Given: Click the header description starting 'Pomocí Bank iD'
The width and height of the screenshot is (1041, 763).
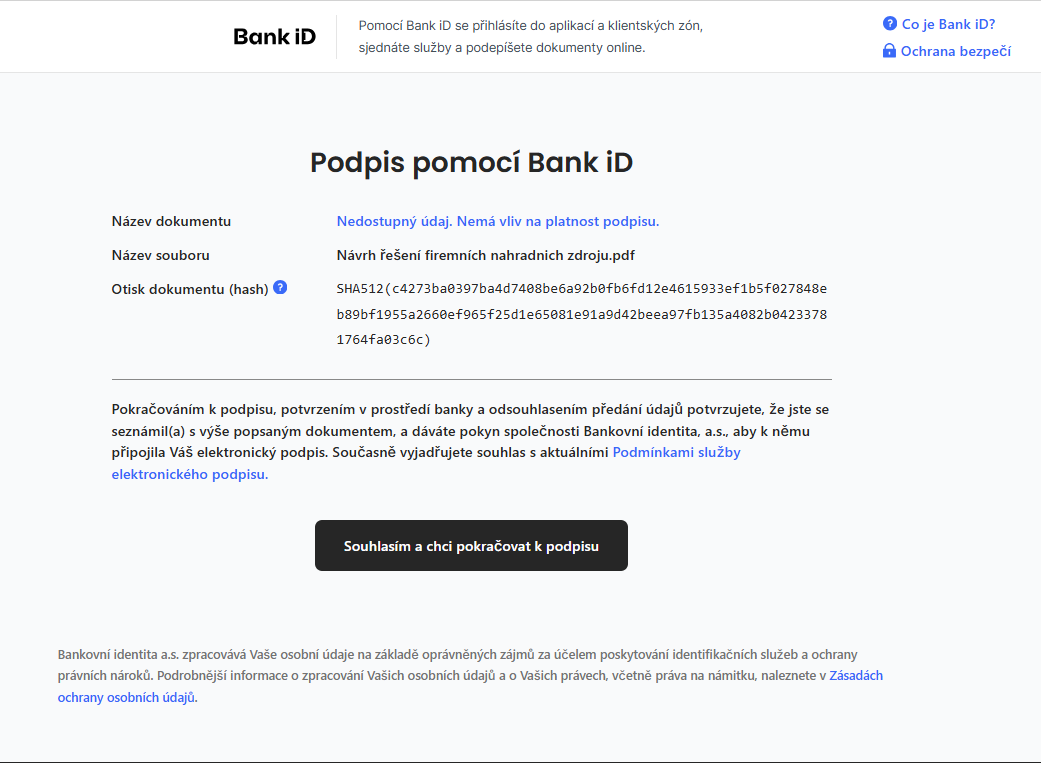Looking at the screenshot, I should click(530, 37).
